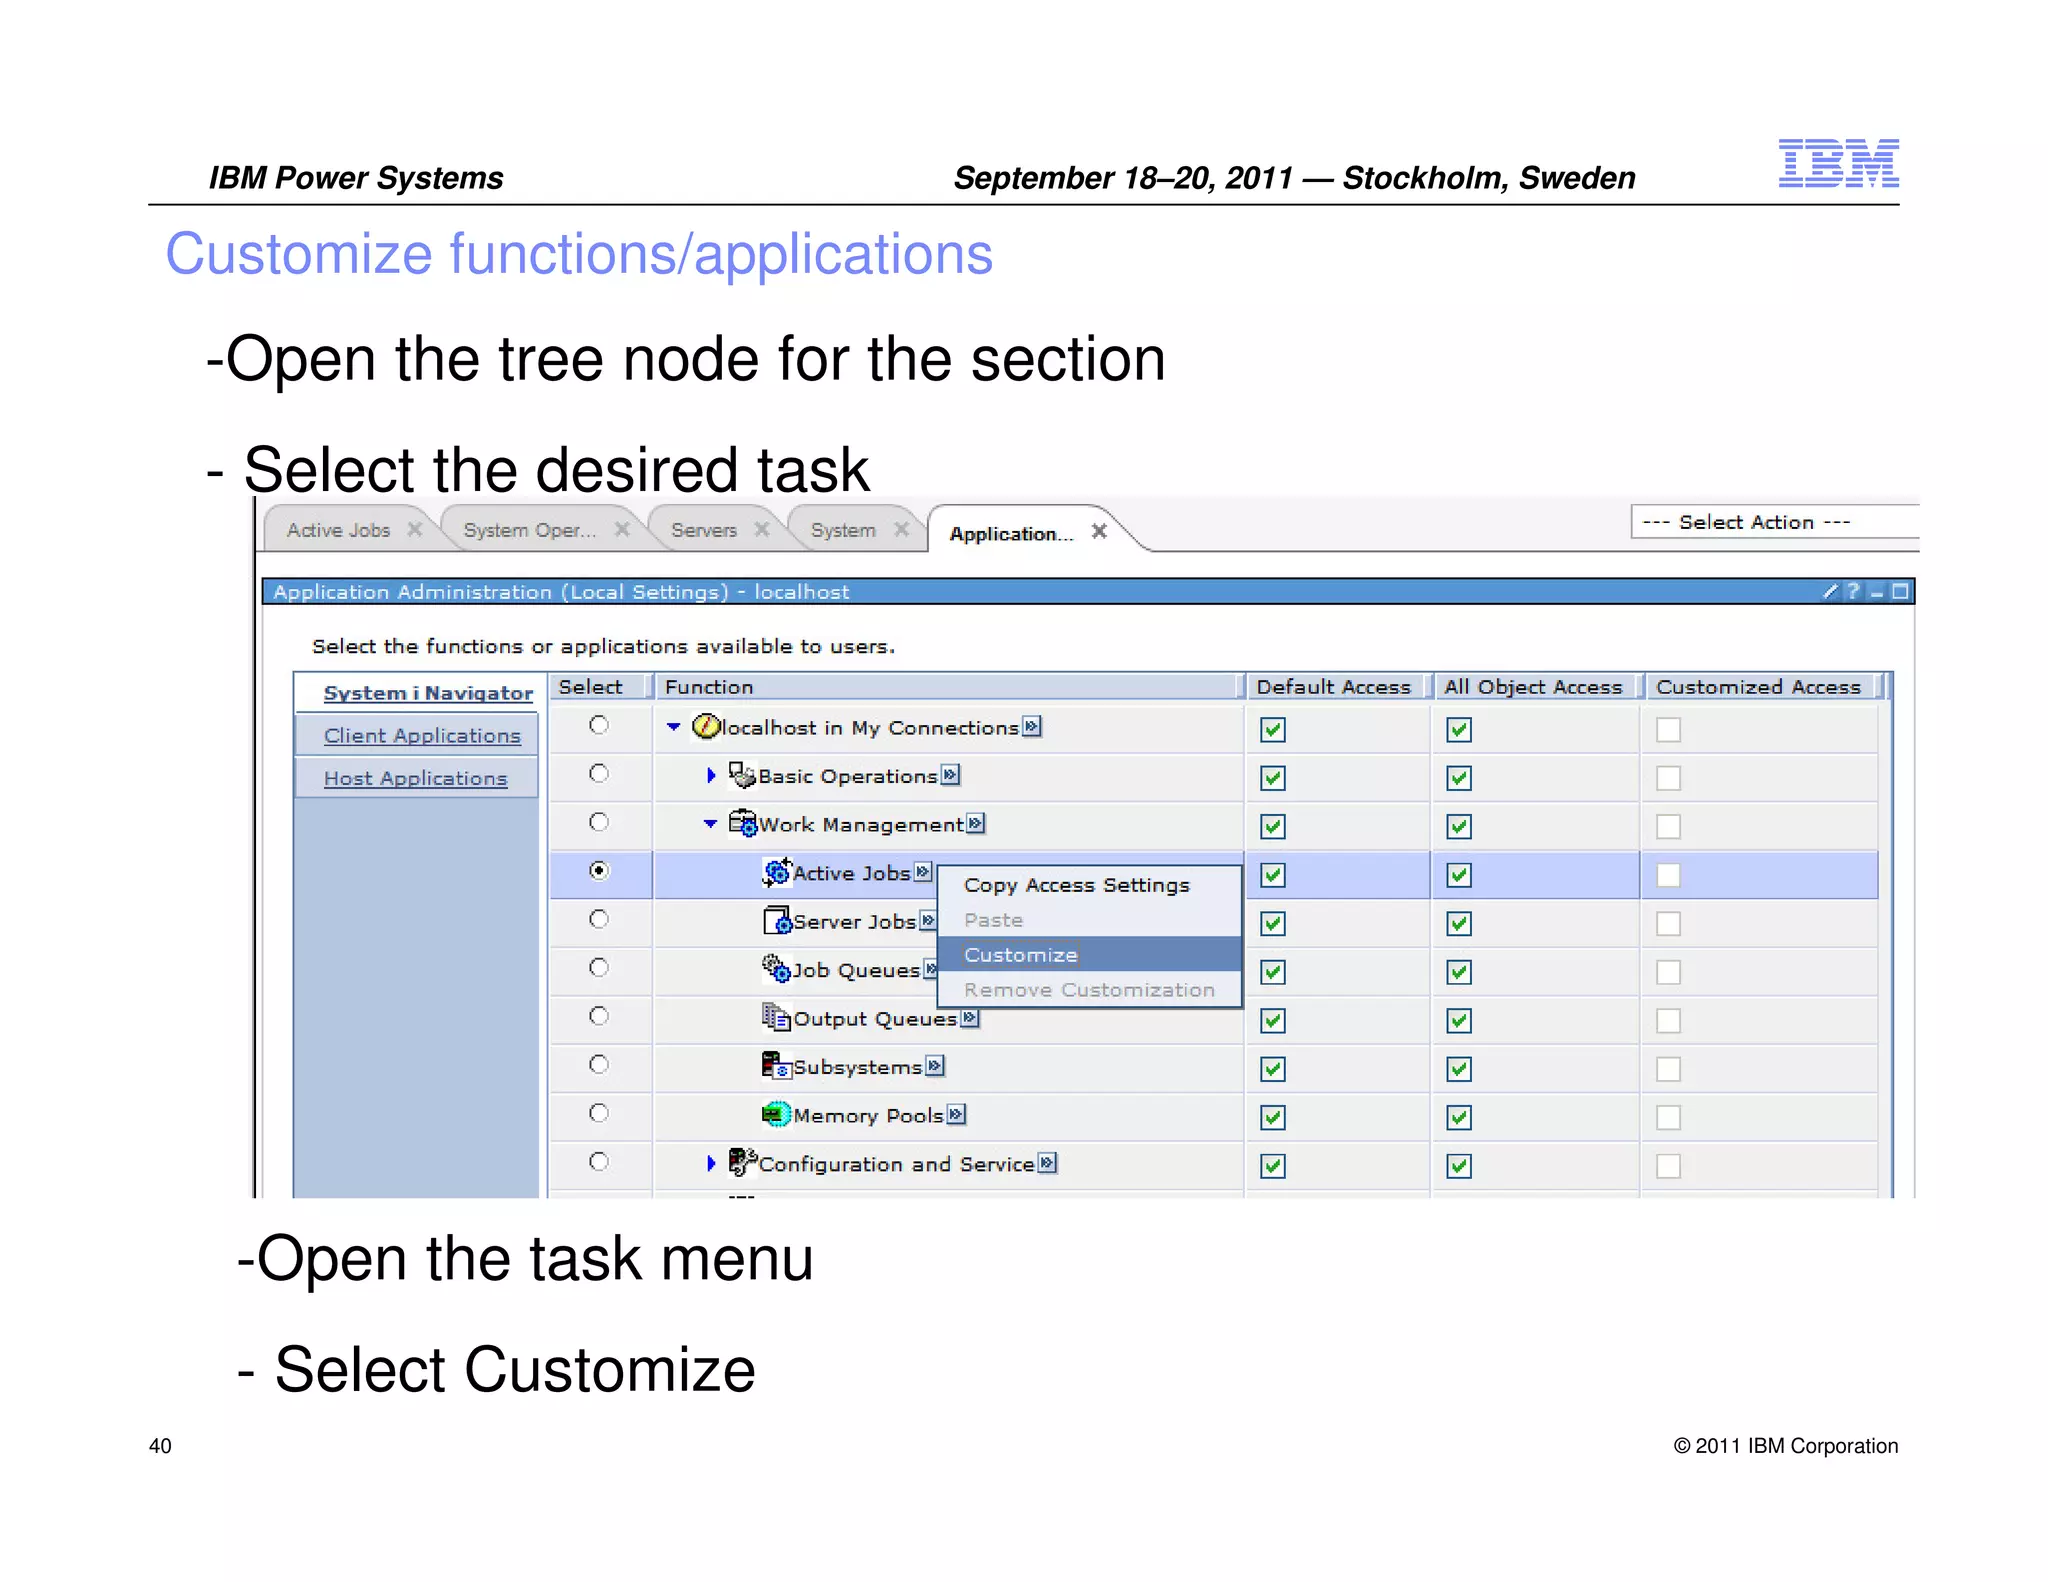Image resolution: width=2048 pixels, height=1582 pixels.
Task: Collapse the Work Management node
Action: click(710, 824)
